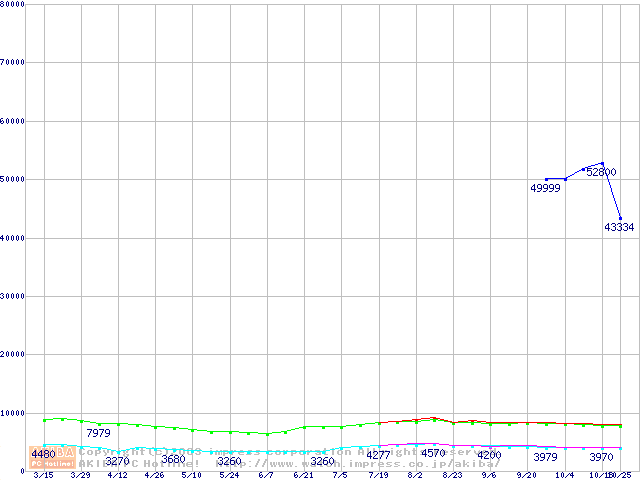Click the 3/15 date on x-axis

(x=43, y=475)
